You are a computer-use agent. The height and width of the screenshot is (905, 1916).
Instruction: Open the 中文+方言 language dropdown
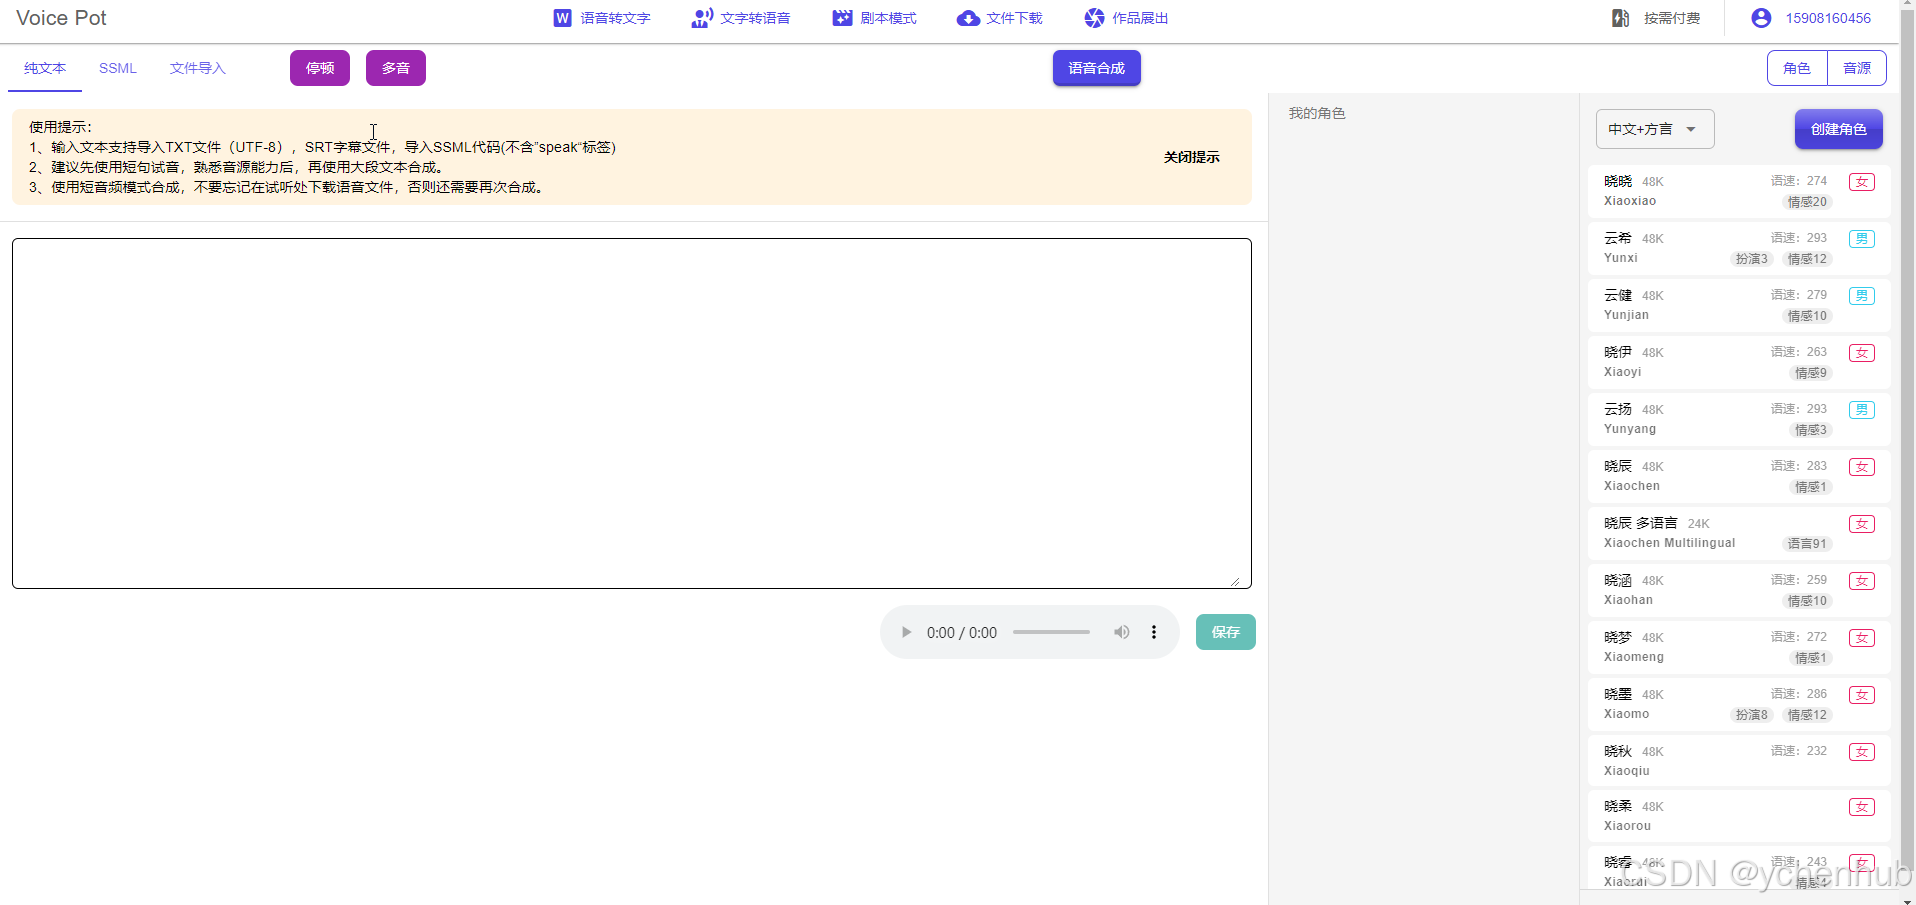click(x=1655, y=129)
